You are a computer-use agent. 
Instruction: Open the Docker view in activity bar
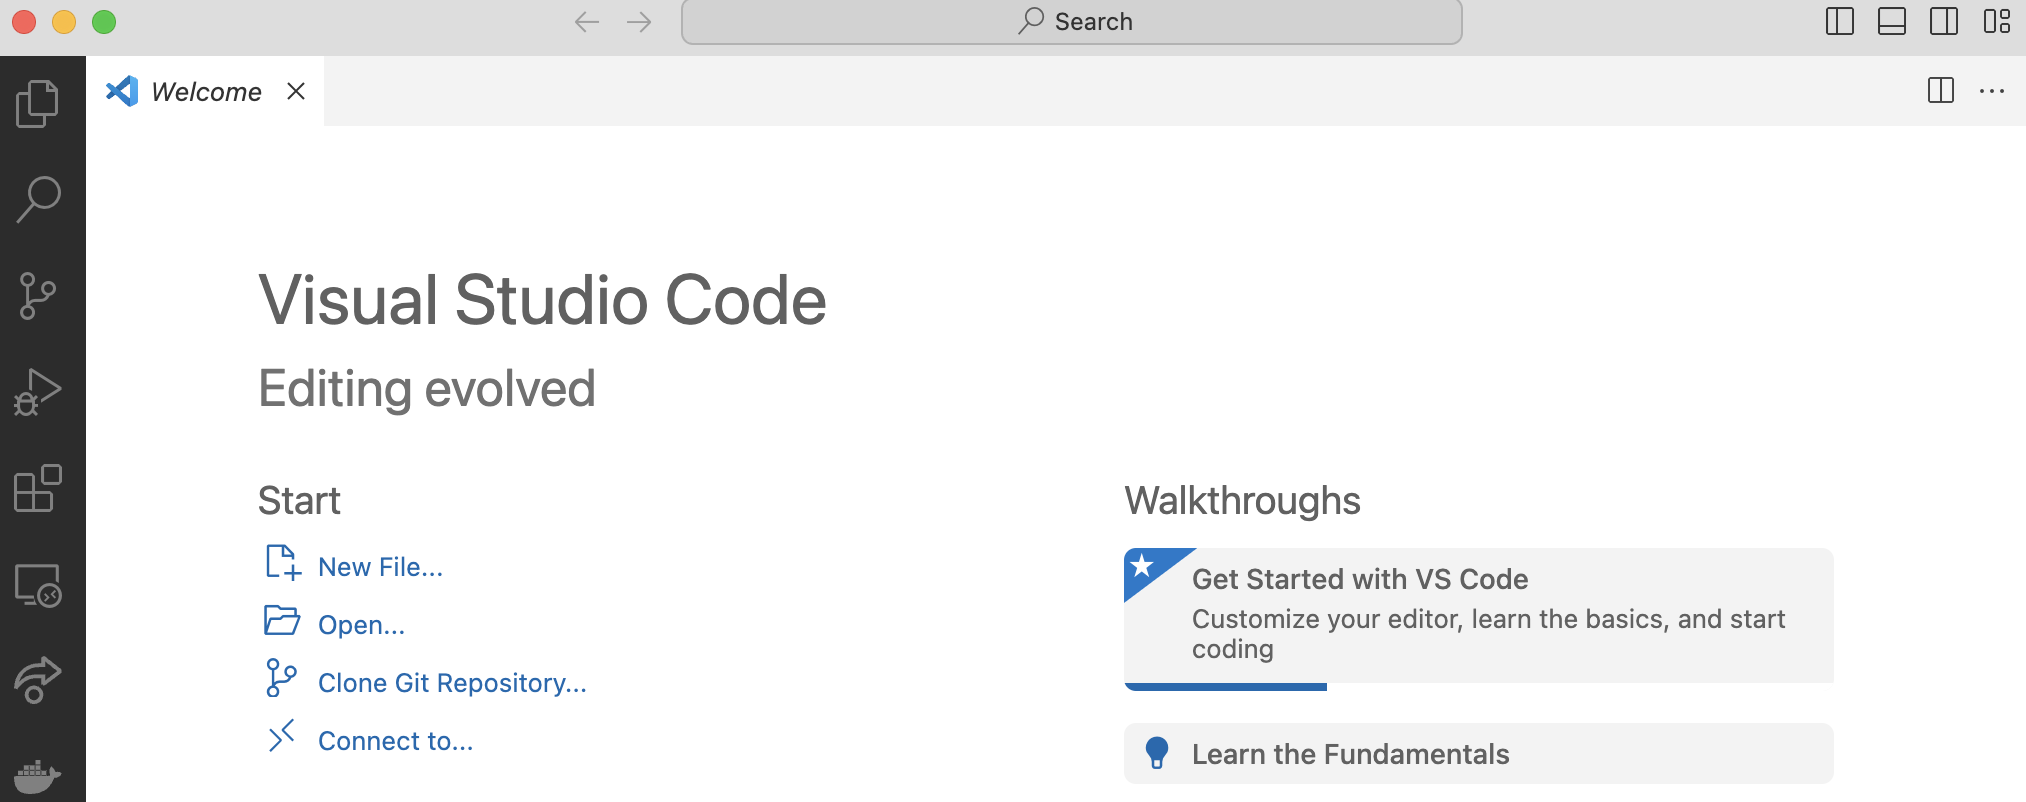(38, 775)
